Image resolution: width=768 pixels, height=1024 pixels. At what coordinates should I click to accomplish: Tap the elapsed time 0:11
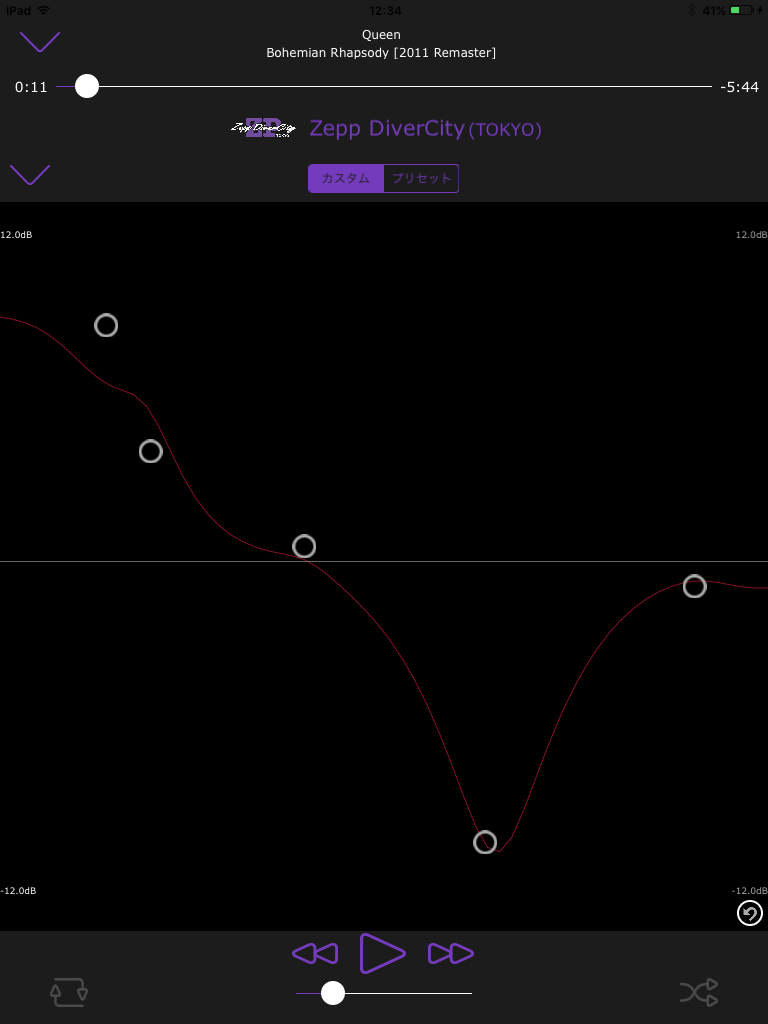coord(31,87)
